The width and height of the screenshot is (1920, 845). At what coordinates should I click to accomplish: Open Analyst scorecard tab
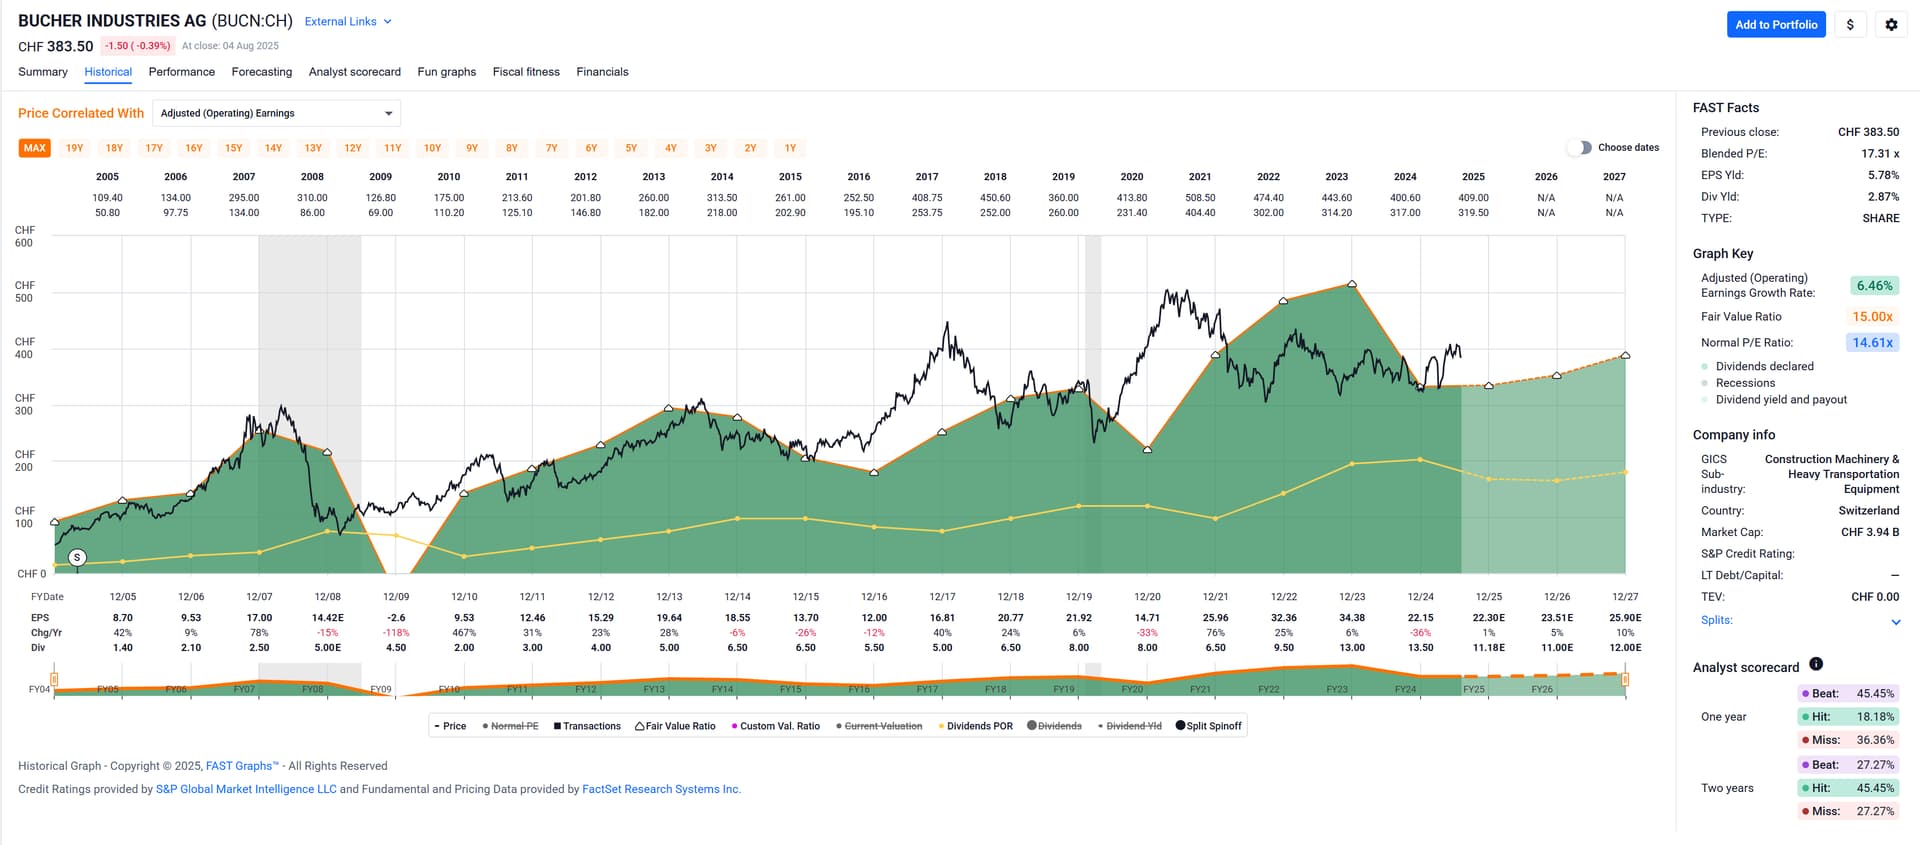click(x=355, y=72)
